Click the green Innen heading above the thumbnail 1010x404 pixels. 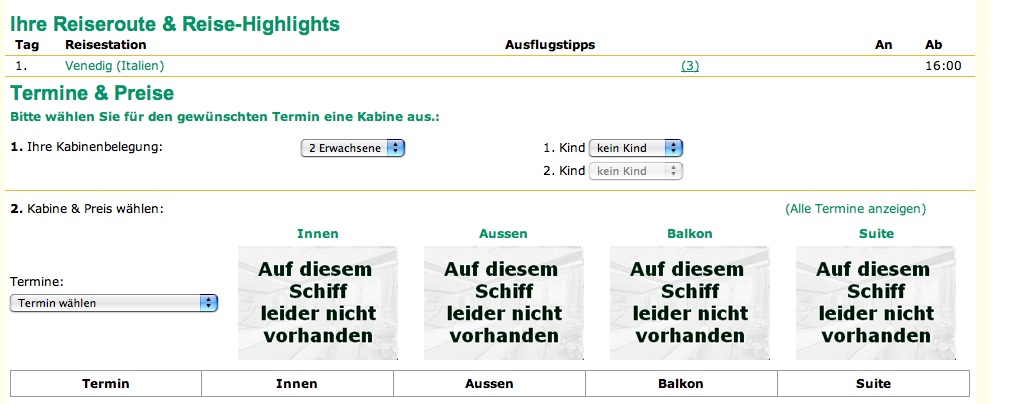point(317,234)
